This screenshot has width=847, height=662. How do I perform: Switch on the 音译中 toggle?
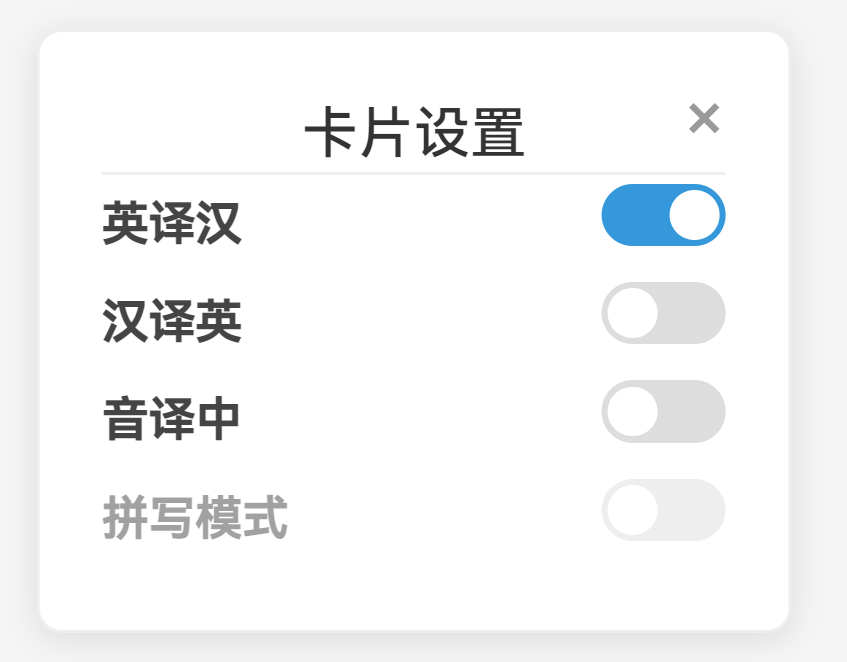point(663,411)
